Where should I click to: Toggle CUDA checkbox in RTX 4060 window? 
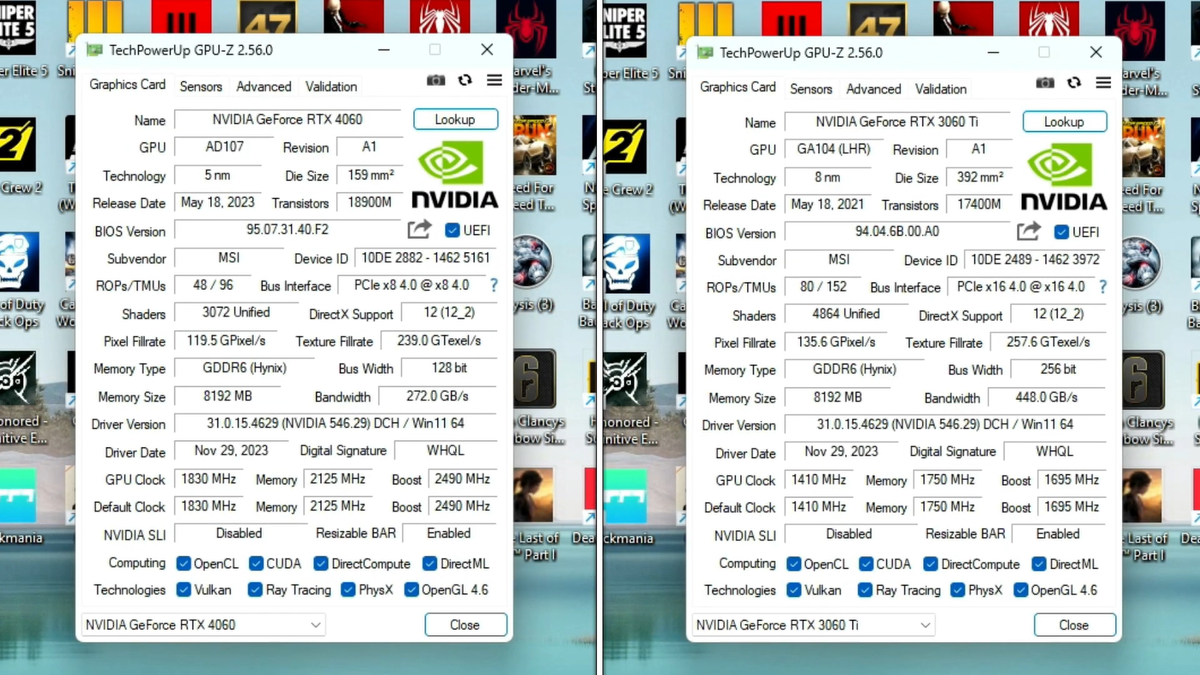point(256,563)
